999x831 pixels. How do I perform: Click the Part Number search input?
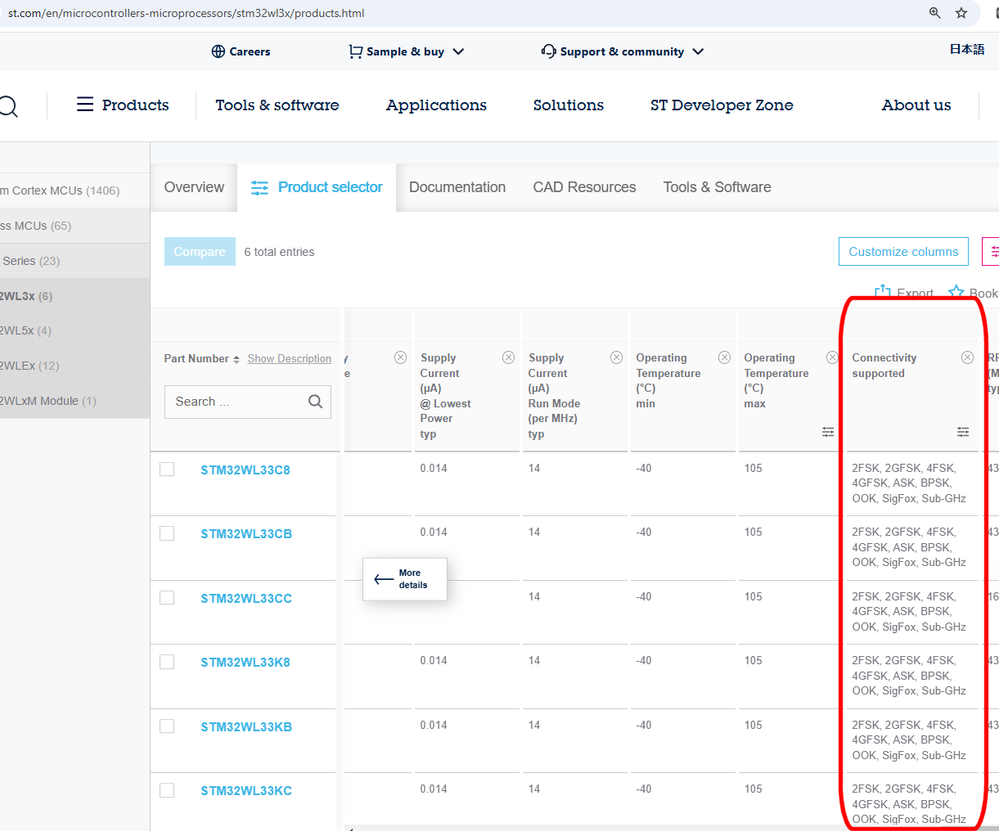click(x=236, y=401)
